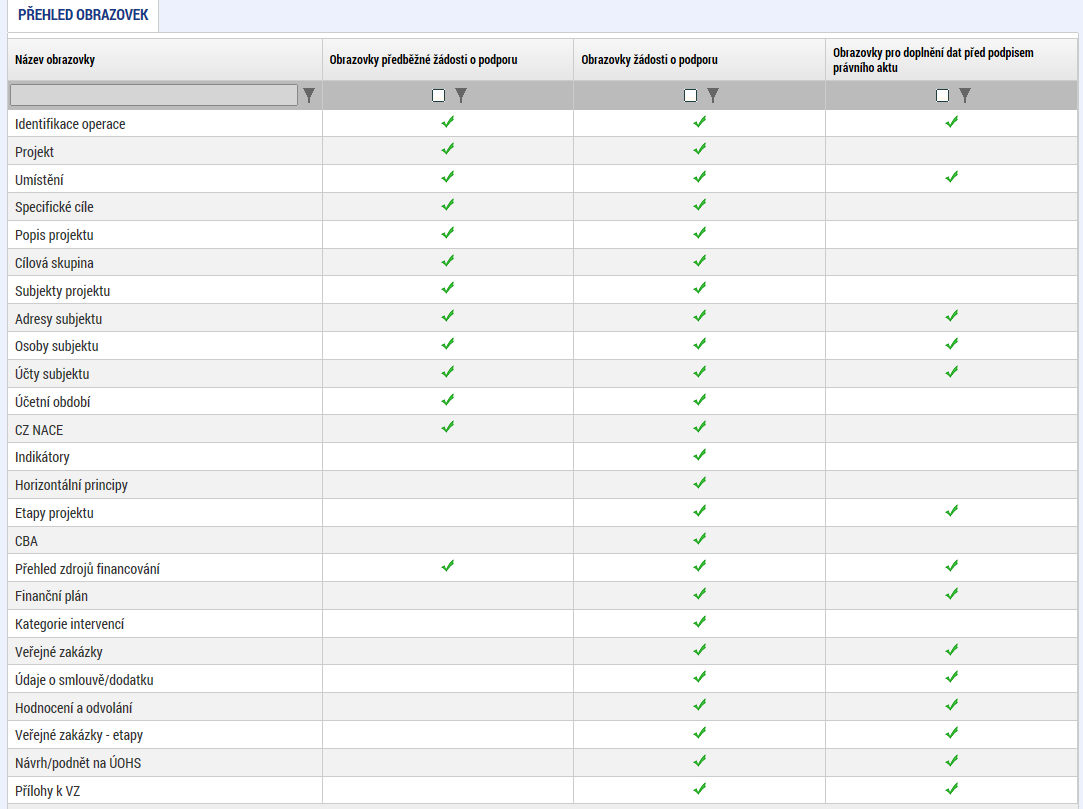
Task: Select the Hodnocení a odvolání row
Action: (543, 707)
